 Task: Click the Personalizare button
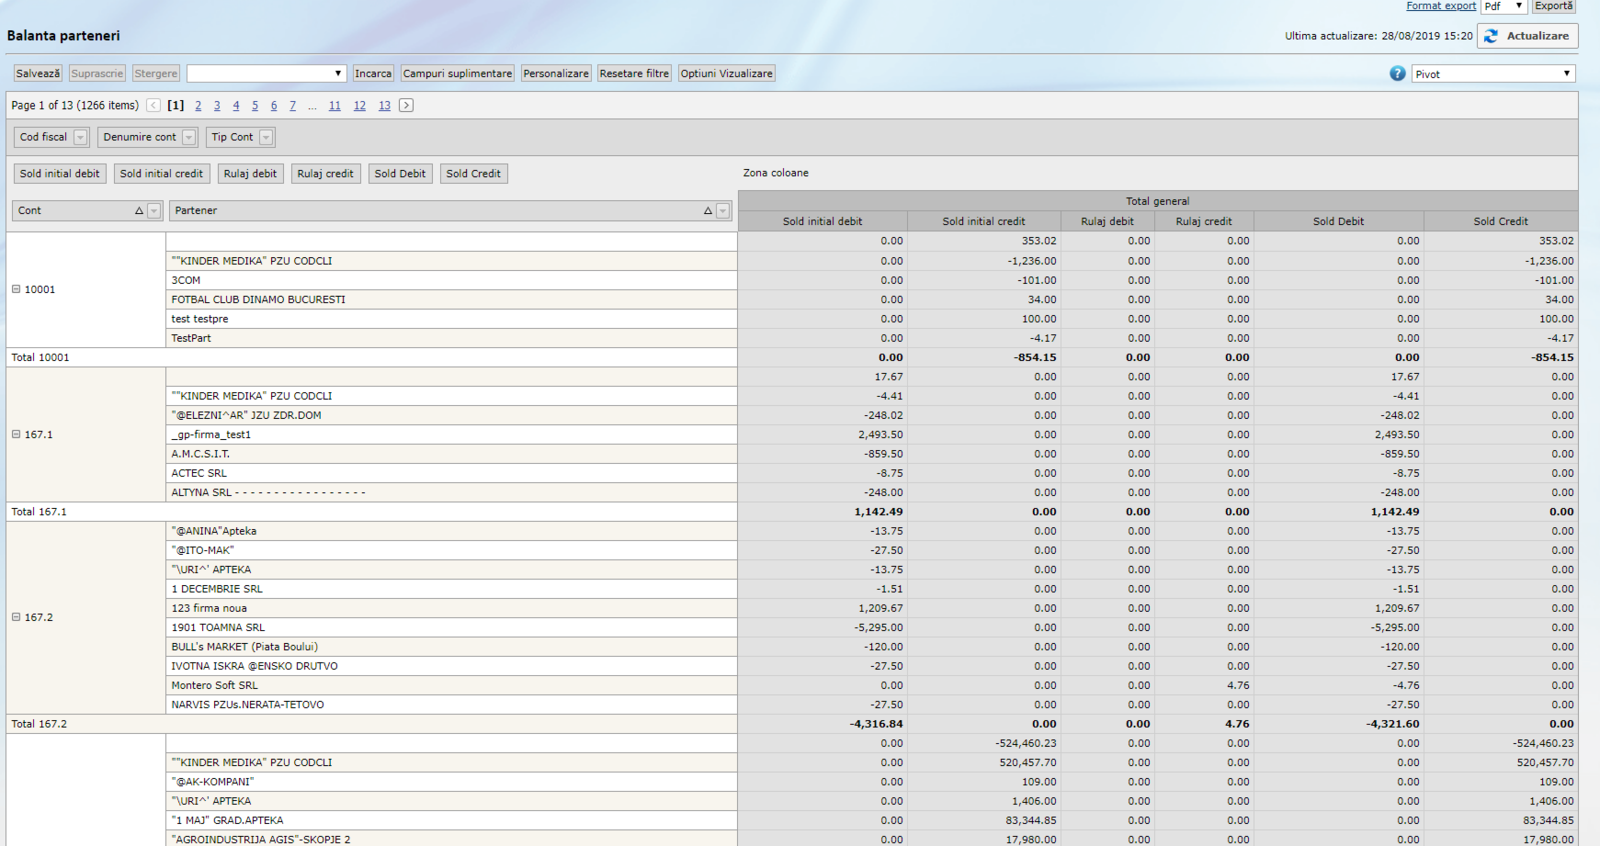click(x=556, y=74)
